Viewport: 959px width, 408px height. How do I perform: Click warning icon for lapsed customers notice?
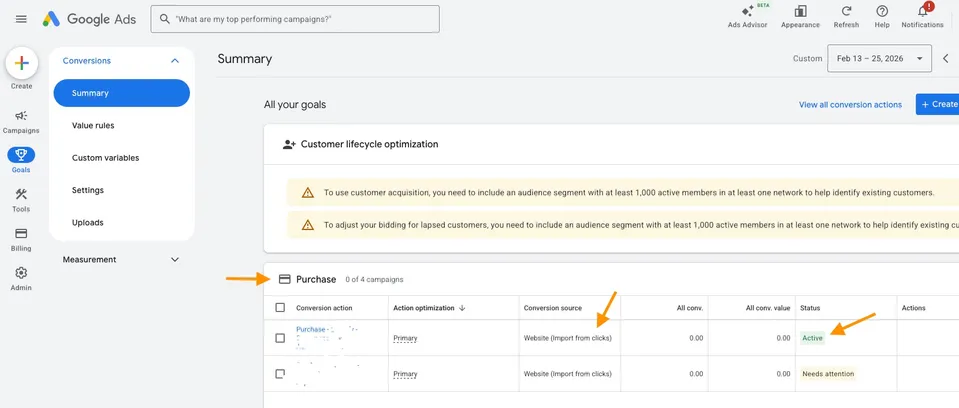[x=308, y=225]
